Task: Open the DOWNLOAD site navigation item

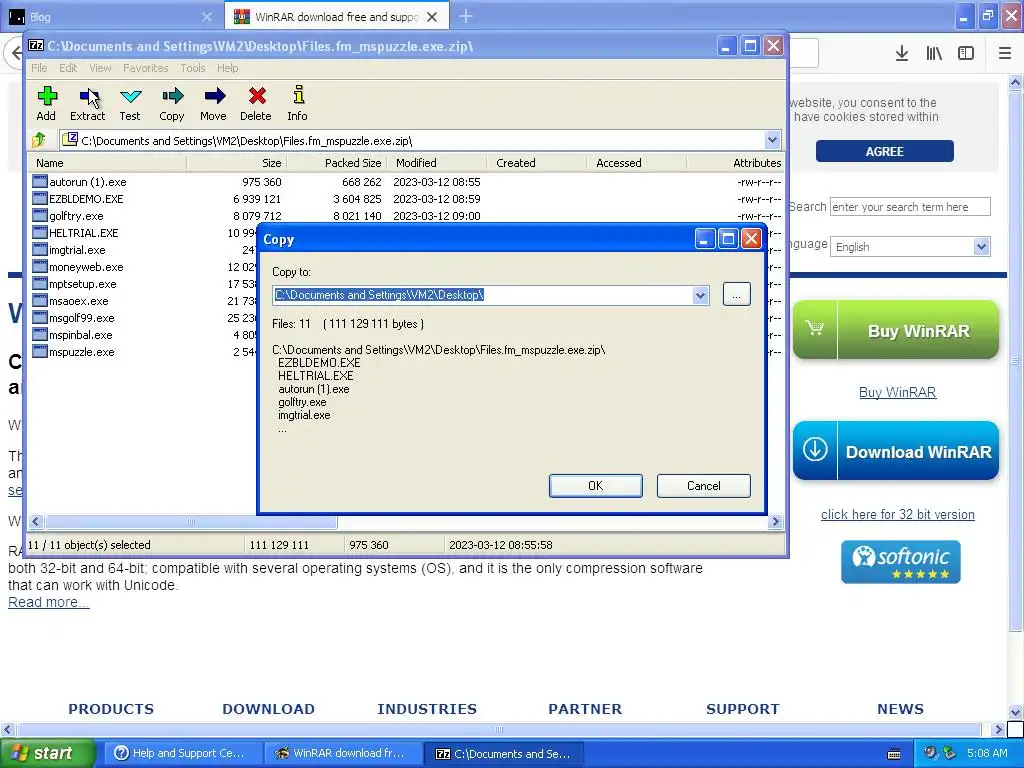Action: coord(268,709)
